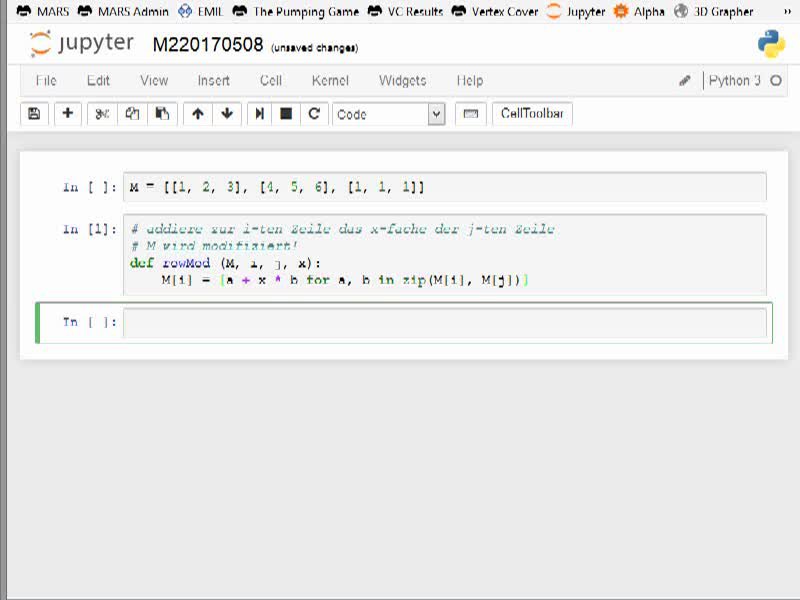Viewport: 800px width, 600px height.
Task: Move the selected cell up
Action: 198,114
